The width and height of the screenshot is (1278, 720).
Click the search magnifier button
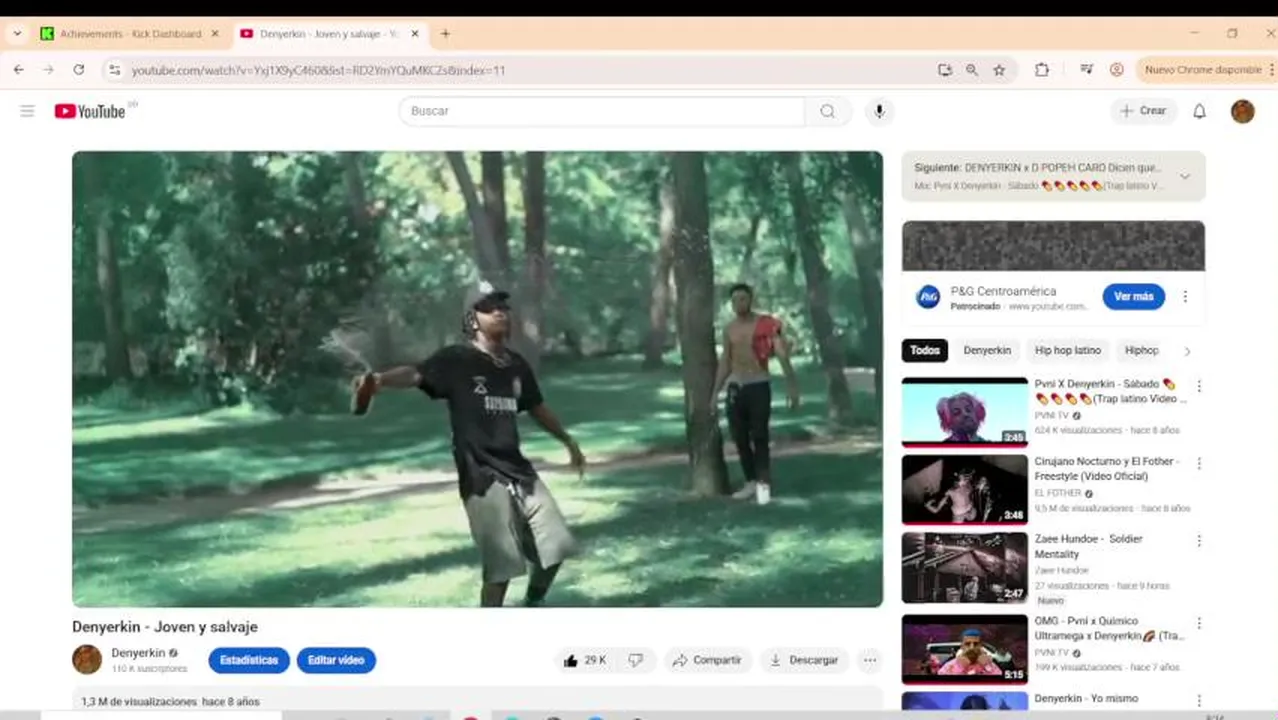(827, 111)
